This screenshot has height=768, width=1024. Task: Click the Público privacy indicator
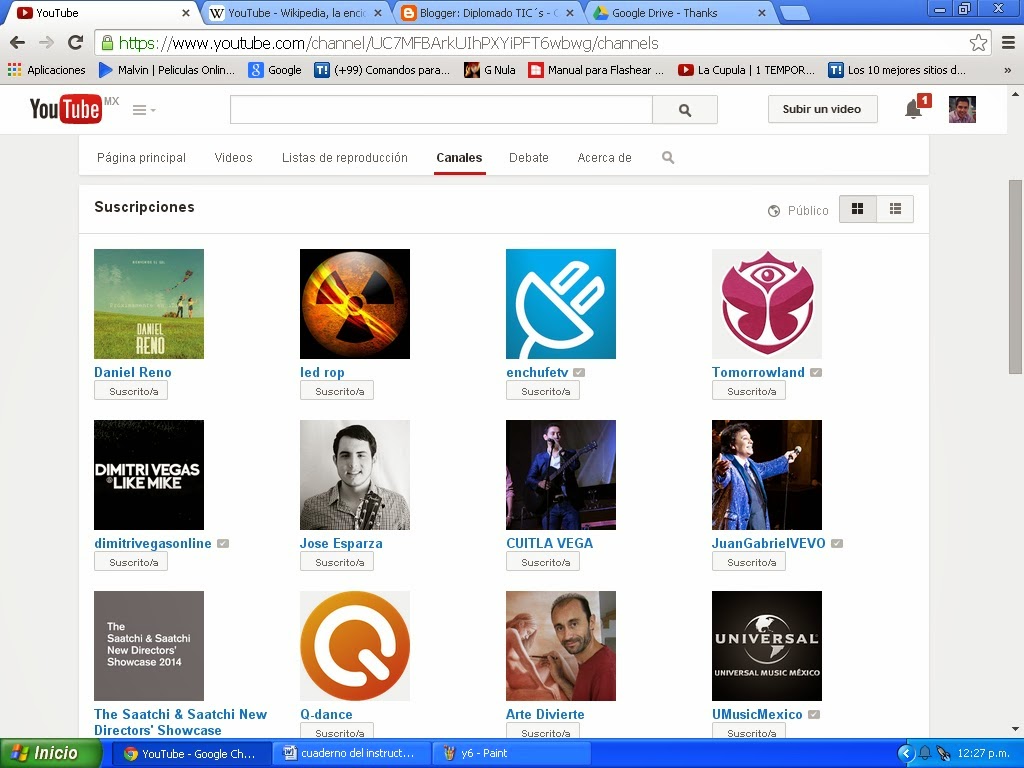798,210
